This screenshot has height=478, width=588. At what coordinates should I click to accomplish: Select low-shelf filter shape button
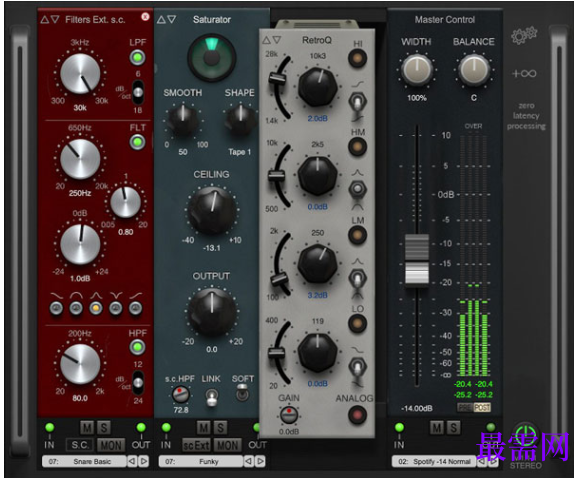pyautogui.click(x=56, y=309)
